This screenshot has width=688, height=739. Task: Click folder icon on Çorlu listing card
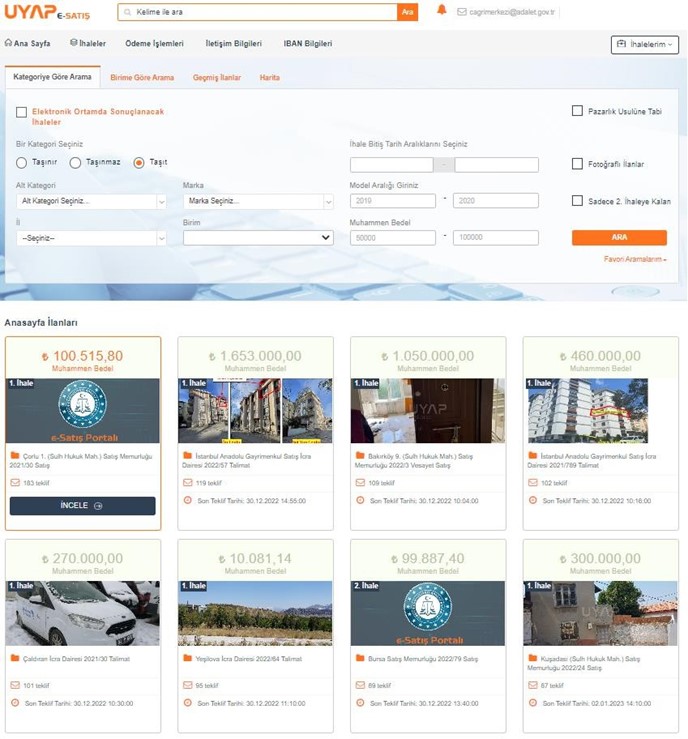tap(15, 456)
